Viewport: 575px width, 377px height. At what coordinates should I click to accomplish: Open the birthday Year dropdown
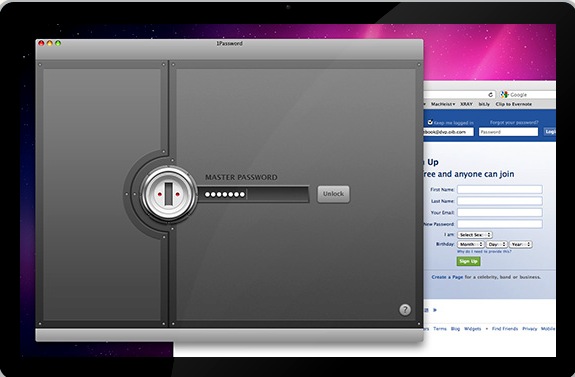521,244
